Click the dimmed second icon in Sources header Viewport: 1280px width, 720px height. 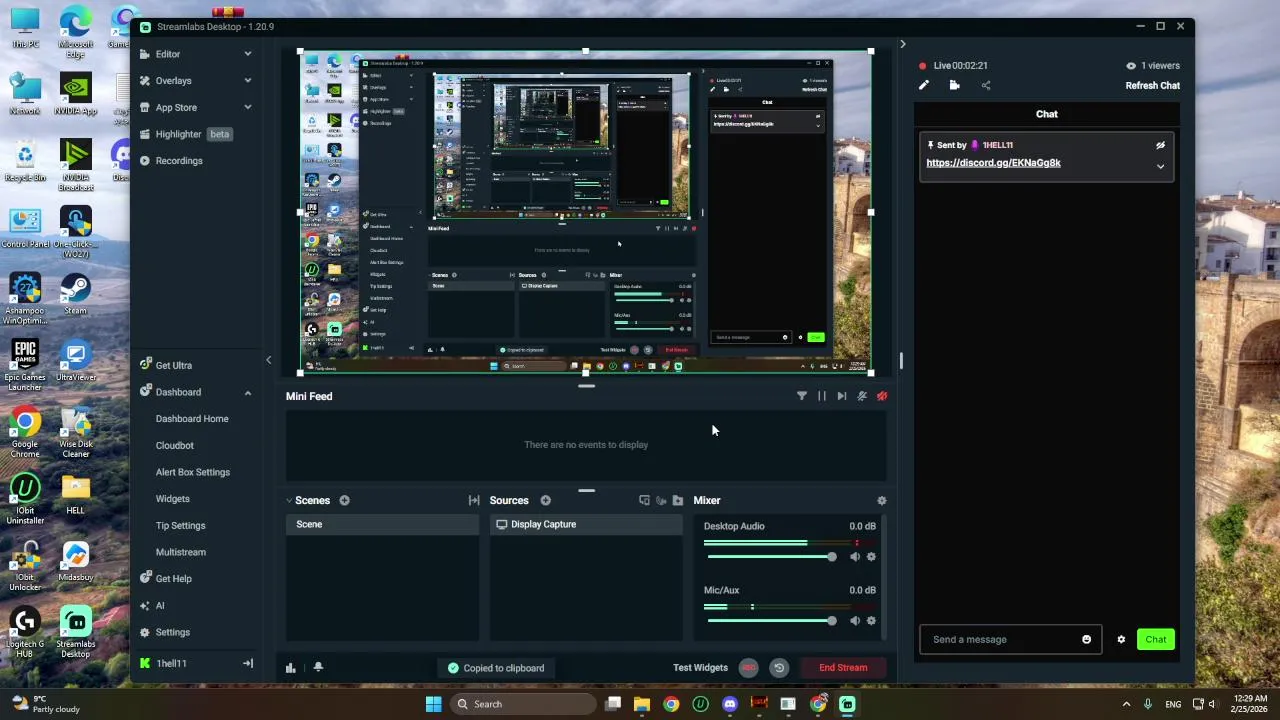tap(661, 500)
